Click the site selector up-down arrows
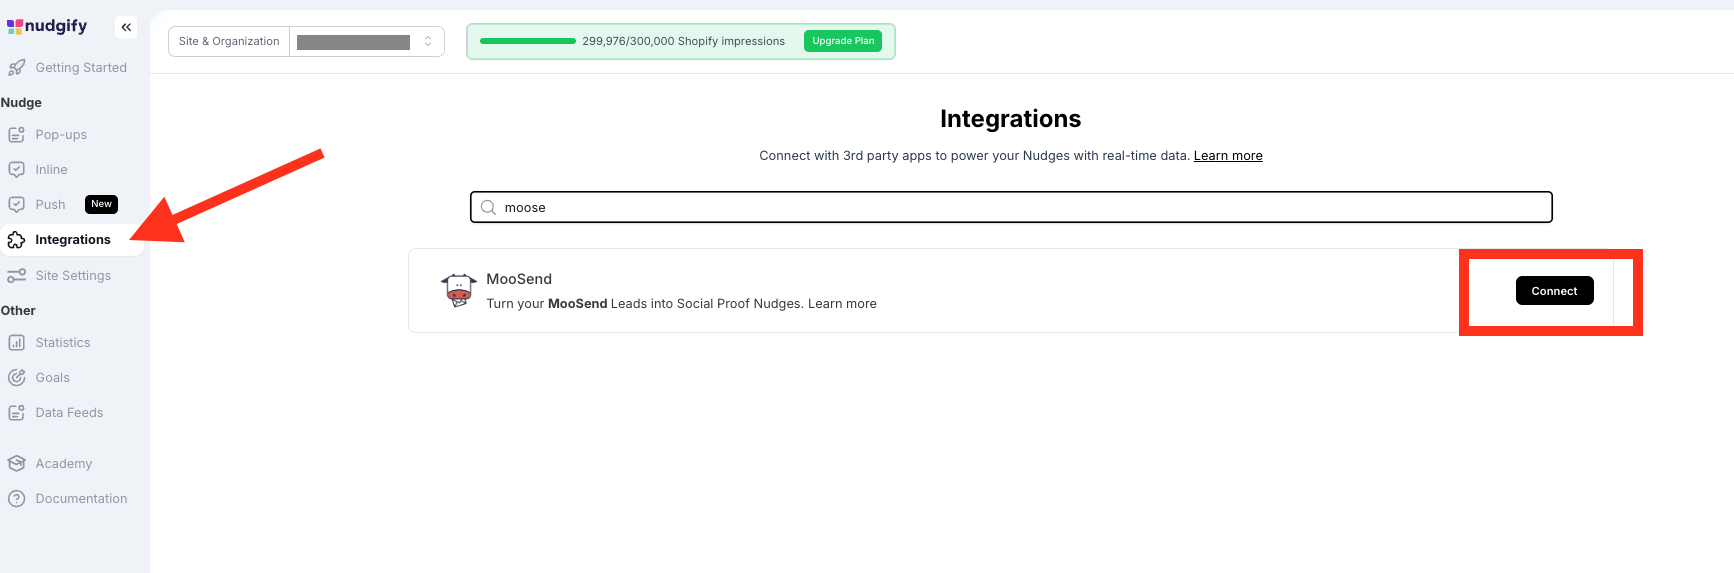1734x573 pixels. (428, 42)
